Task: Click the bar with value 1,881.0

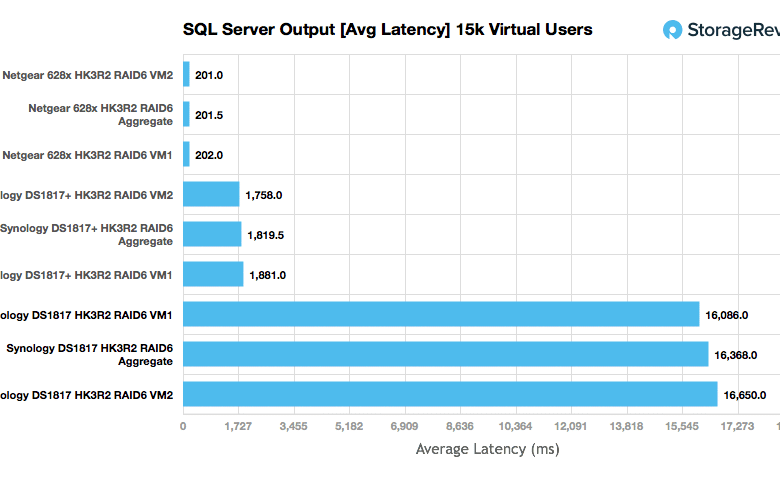Action: pyautogui.click(x=213, y=274)
